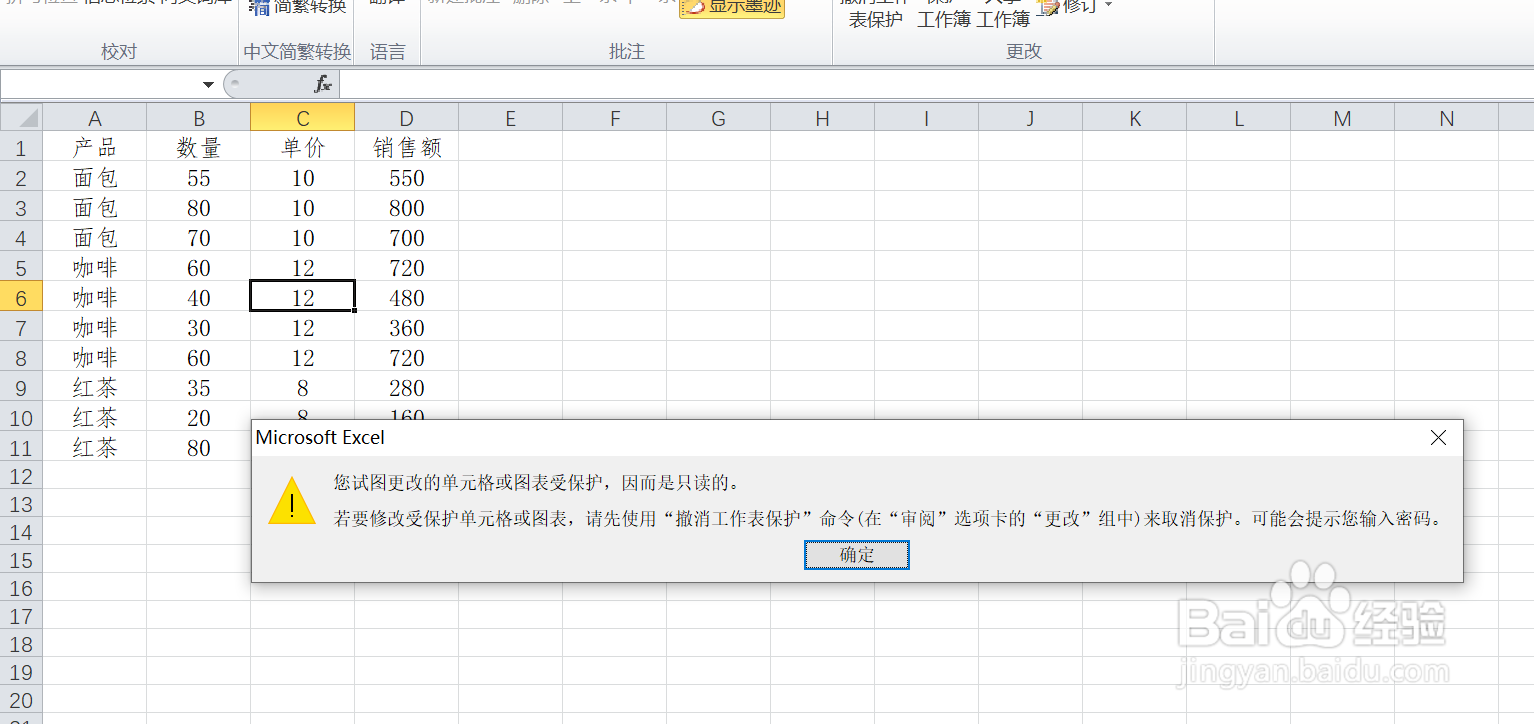Dismiss the protection warning dialog via X
The image size is (1534, 724).
pos(1437,437)
